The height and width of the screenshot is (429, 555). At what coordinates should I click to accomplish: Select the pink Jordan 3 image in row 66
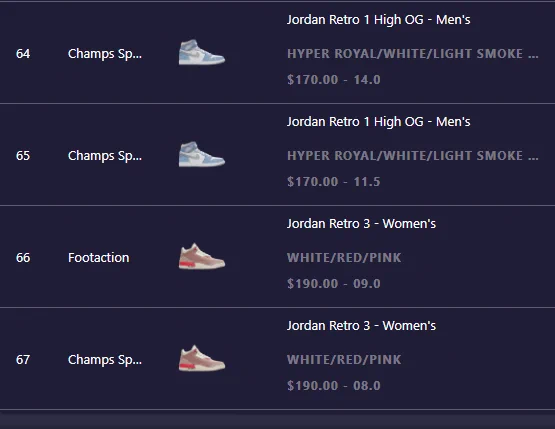click(202, 256)
